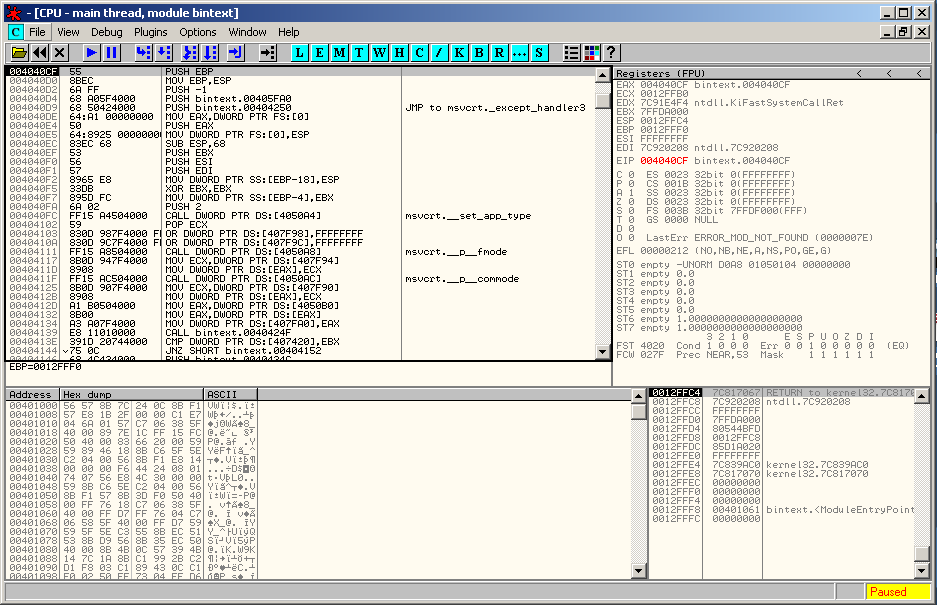Open Handles window (H button)
The width and height of the screenshot is (937, 605).
[400, 52]
